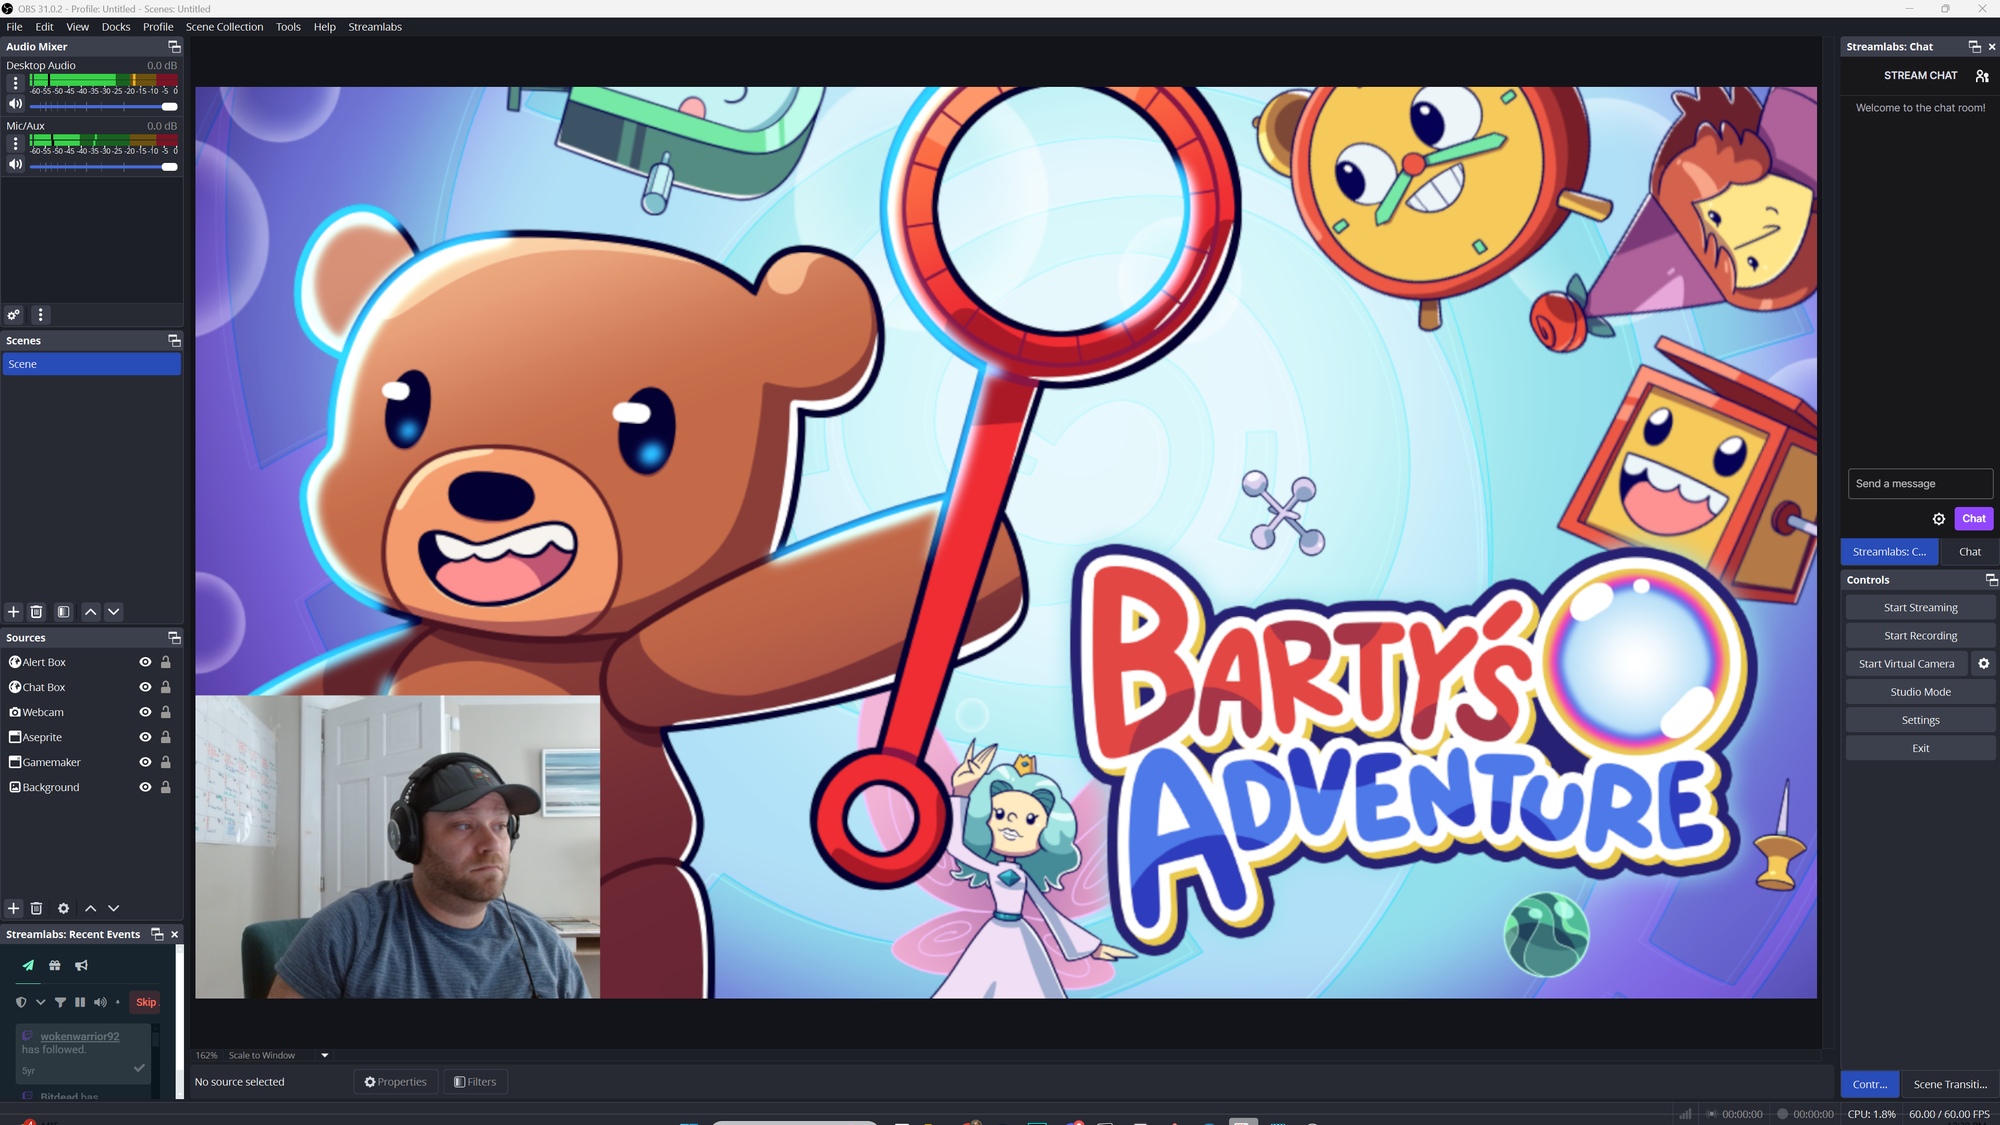Click the Properties button
Viewport: 2000px width, 1125px height.
pos(395,1082)
